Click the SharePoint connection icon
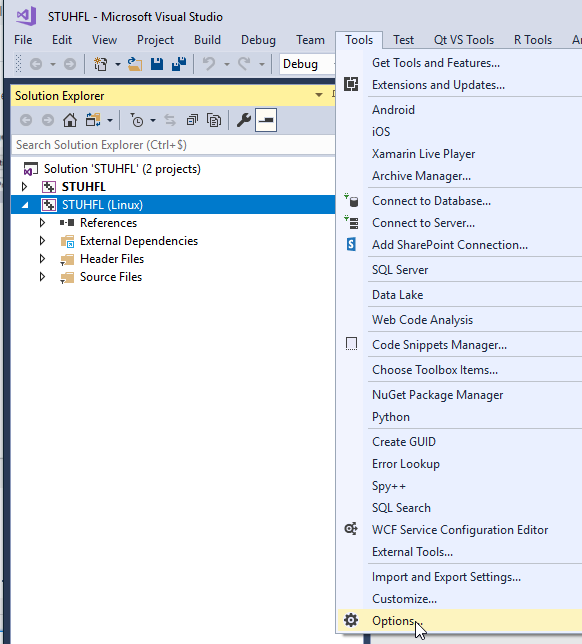Viewport: 582px width, 644px height. click(x=351, y=244)
